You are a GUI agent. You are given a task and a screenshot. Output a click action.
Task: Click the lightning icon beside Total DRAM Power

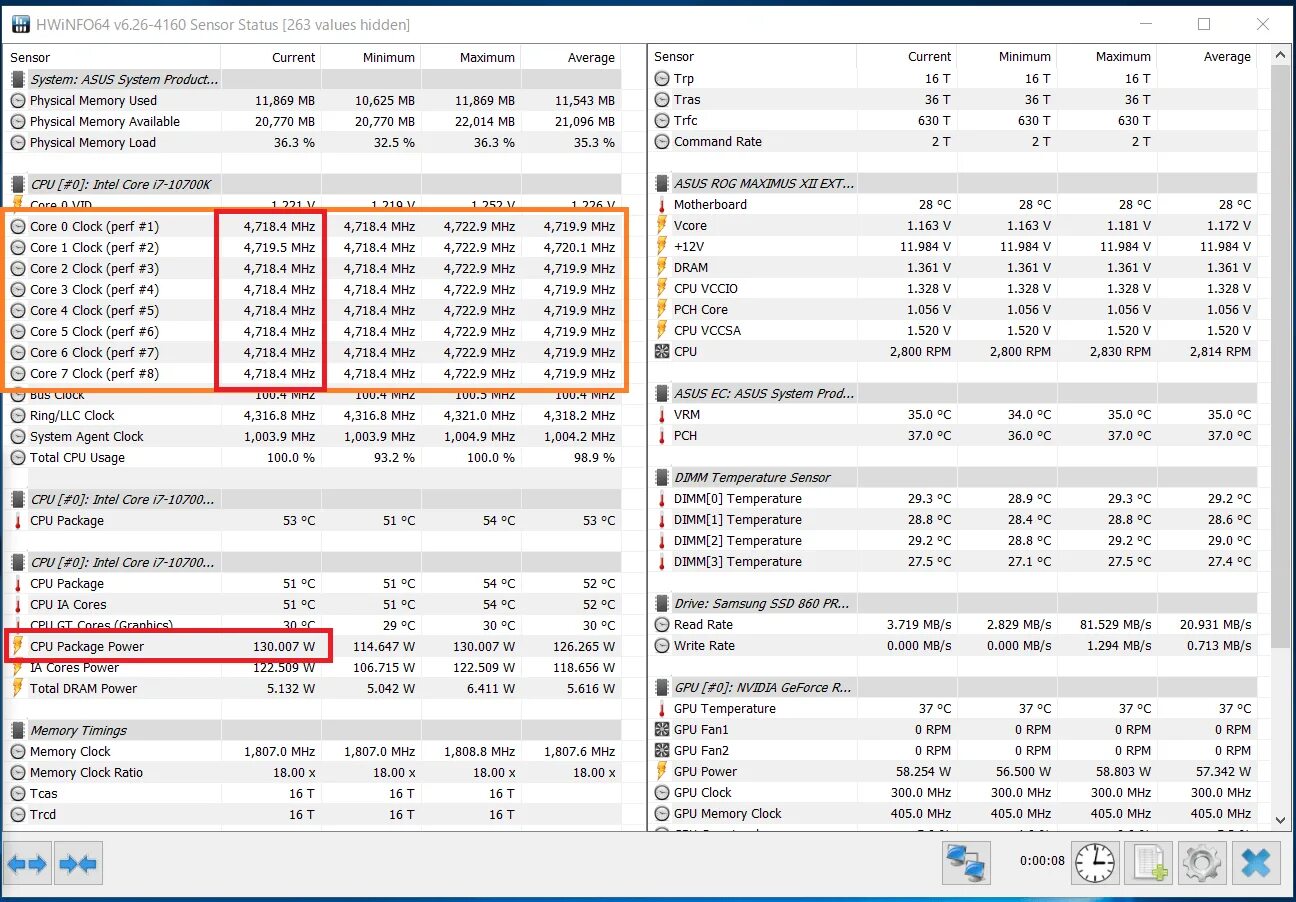[x=17, y=689]
